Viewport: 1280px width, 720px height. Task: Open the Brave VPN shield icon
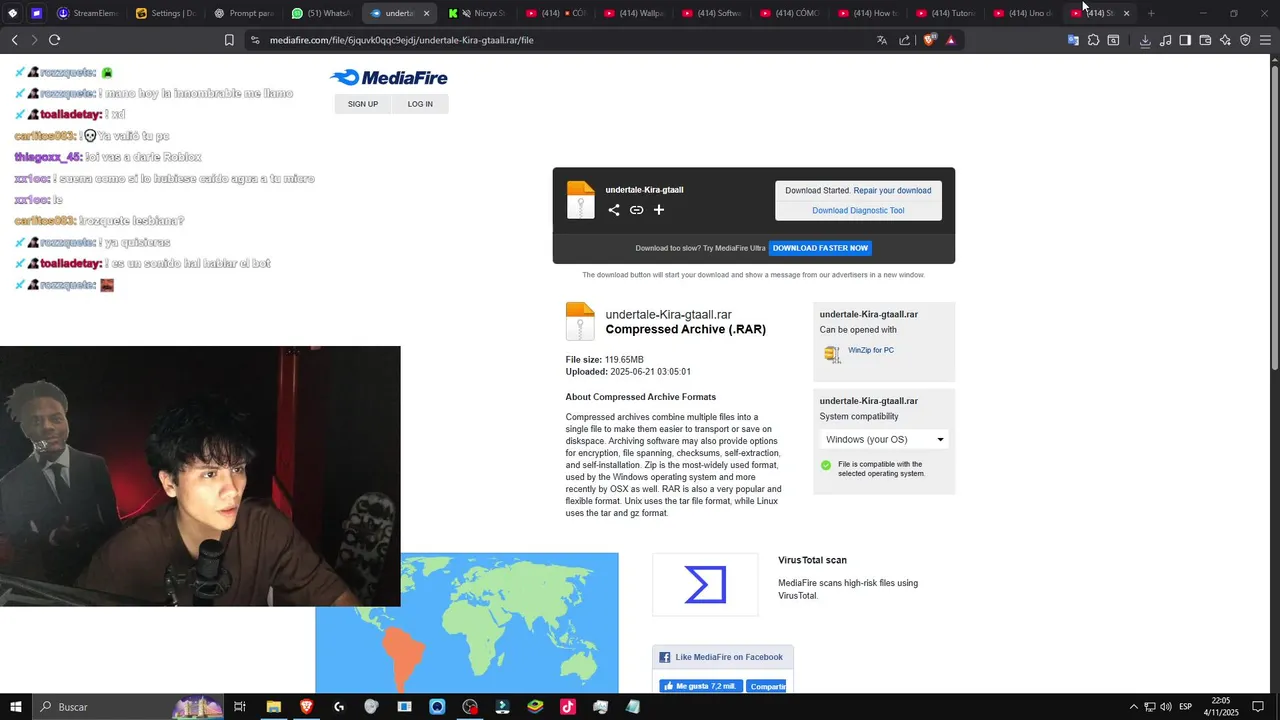pyautogui.click(x=1245, y=40)
